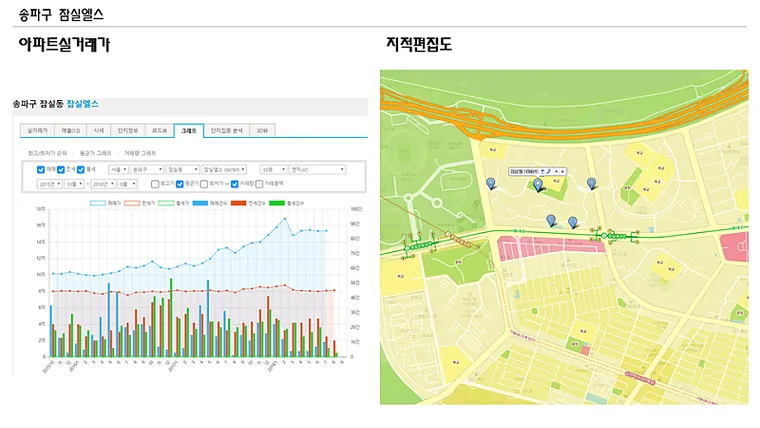
Task: Click the easternmost blue map pin
Action: coord(591,183)
